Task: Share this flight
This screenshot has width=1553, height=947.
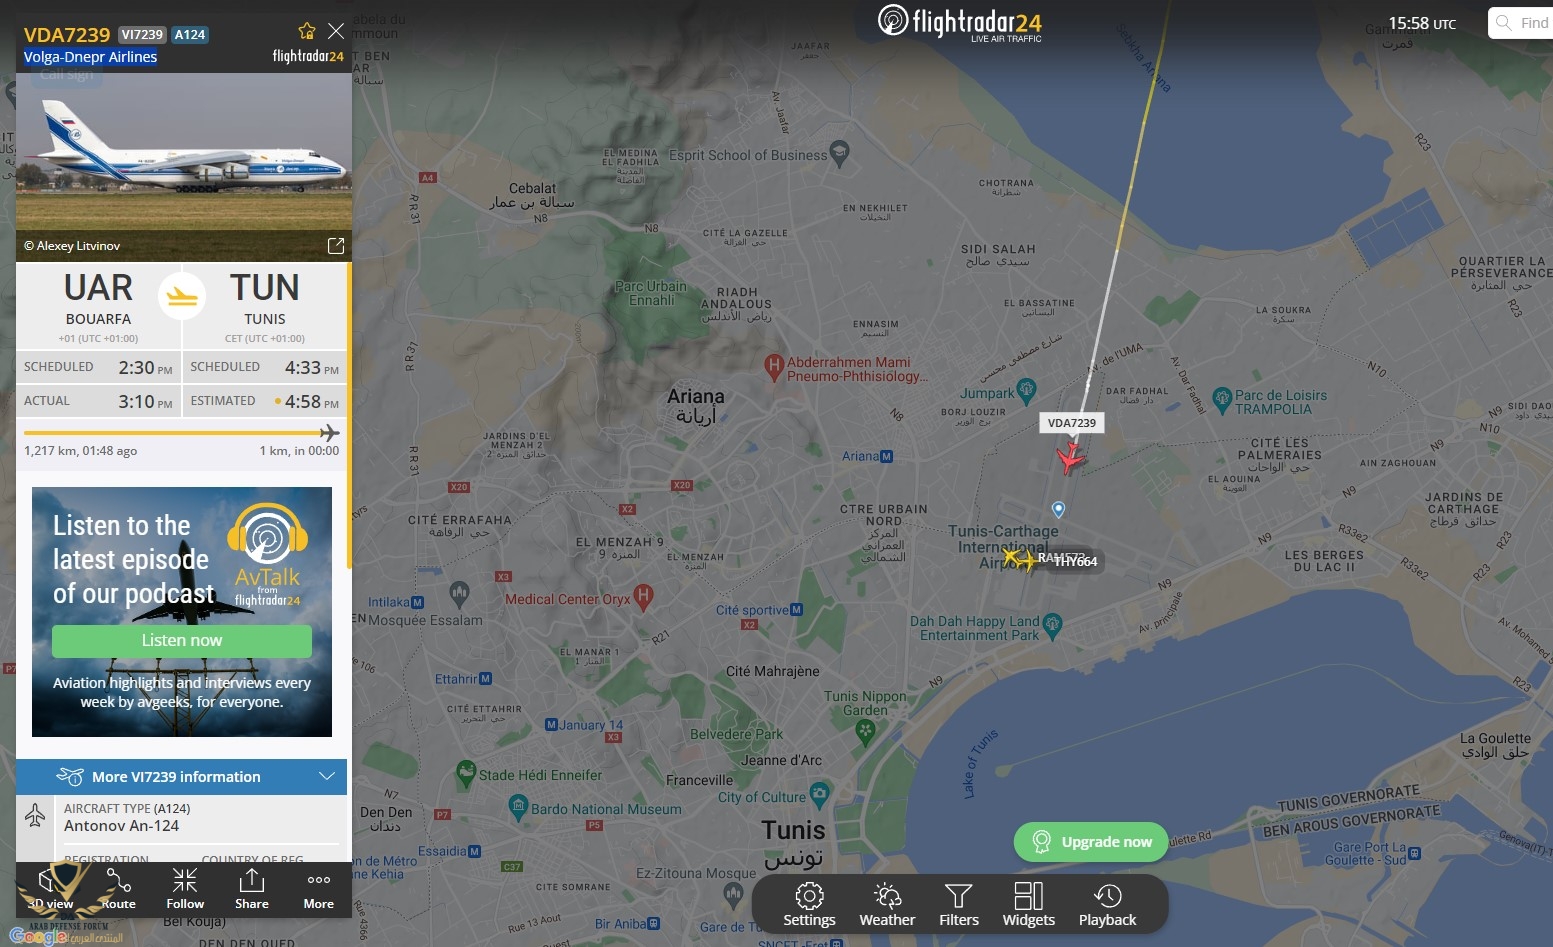Action: point(252,888)
